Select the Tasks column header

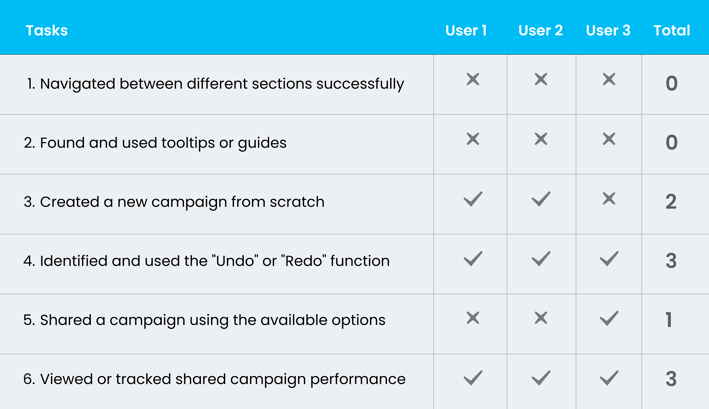point(47,30)
